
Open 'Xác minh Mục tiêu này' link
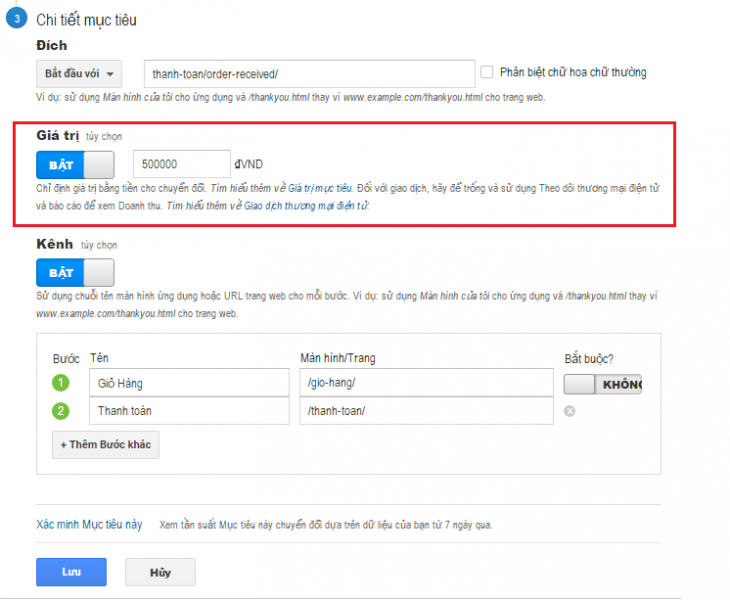pyautogui.click(x=89, y=524)
